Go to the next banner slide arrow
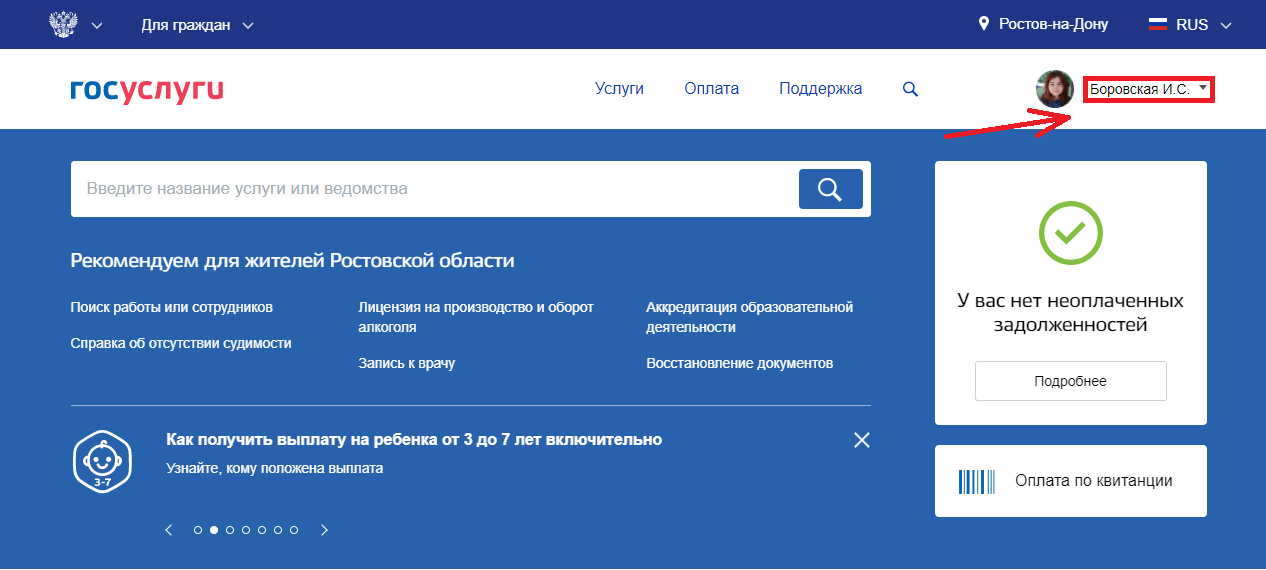Screen dimensions: 1266x570 click(324, 530)
